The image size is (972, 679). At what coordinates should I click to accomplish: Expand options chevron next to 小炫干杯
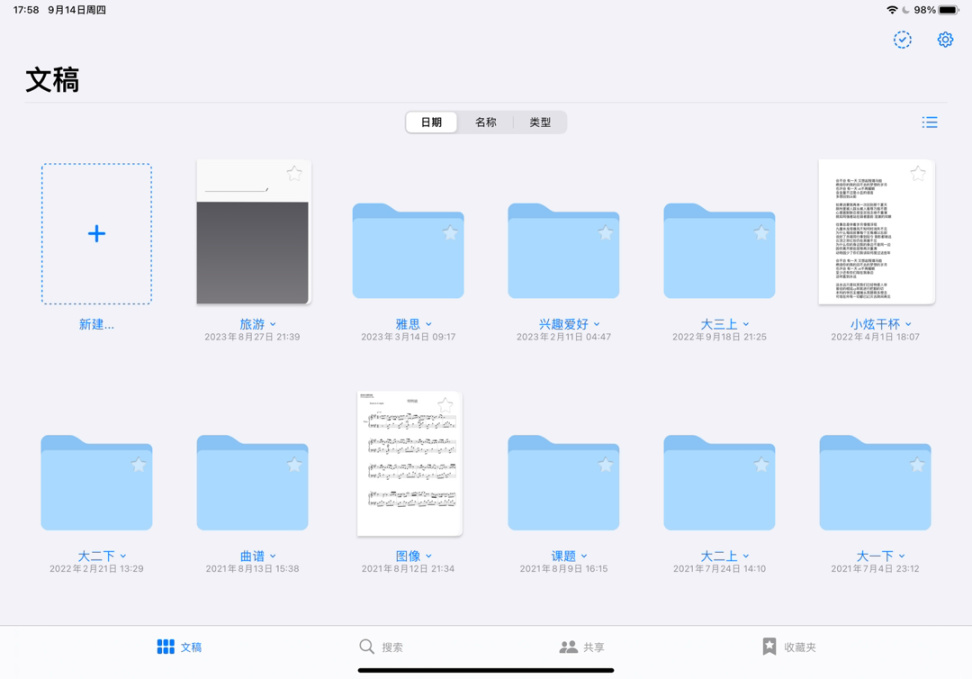pyautogui.click(x=908, y=324)
